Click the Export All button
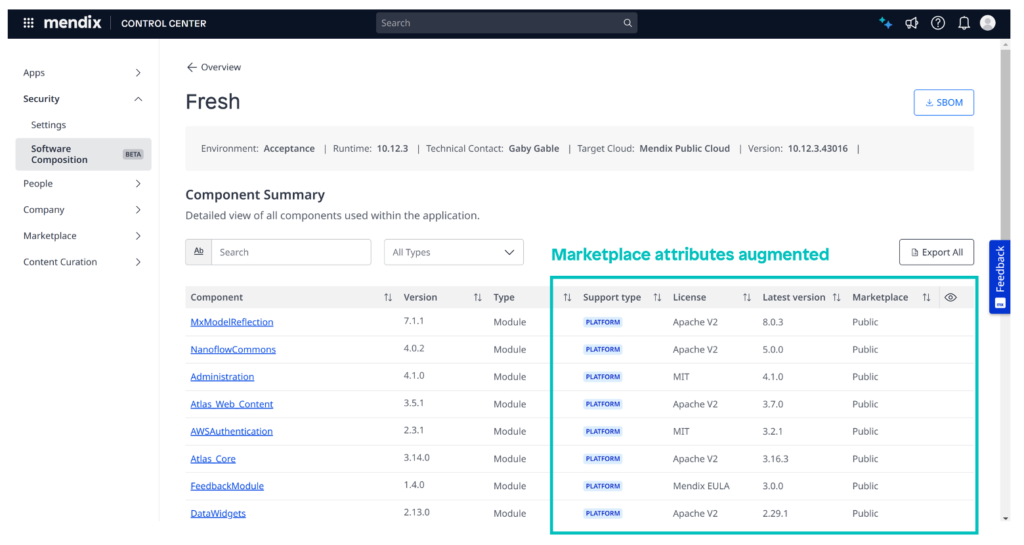 (936, 252)
